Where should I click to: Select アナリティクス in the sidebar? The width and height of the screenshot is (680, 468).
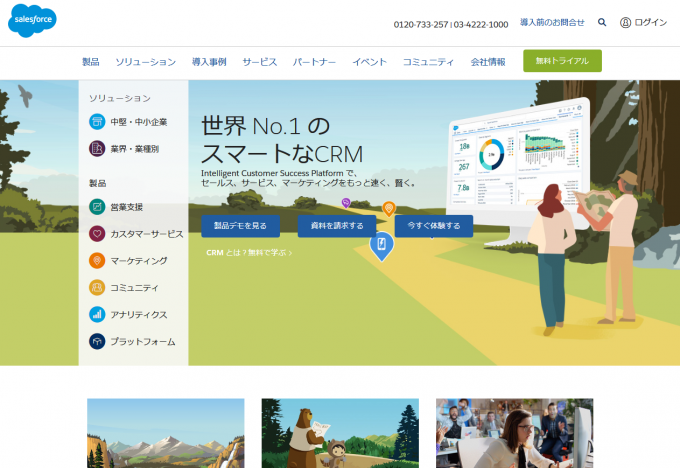pos(139,314)
